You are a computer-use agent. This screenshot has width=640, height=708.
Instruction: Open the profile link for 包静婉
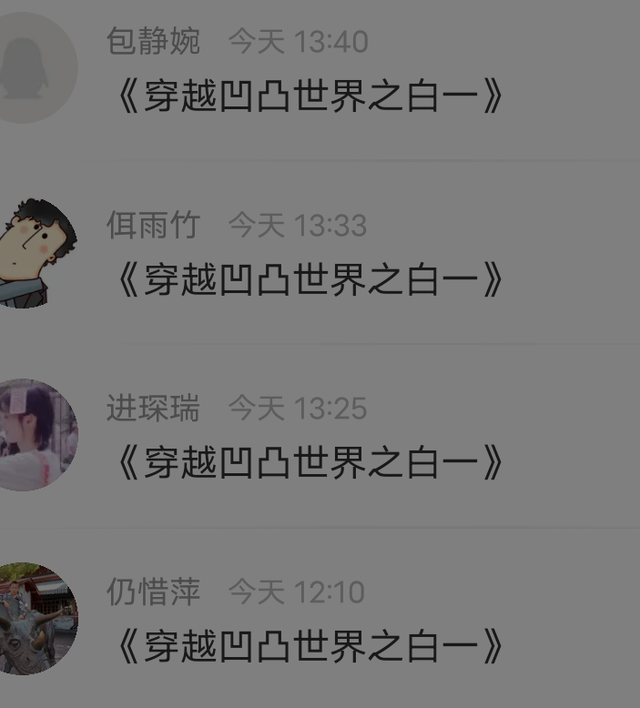click(x=153, y=41)
